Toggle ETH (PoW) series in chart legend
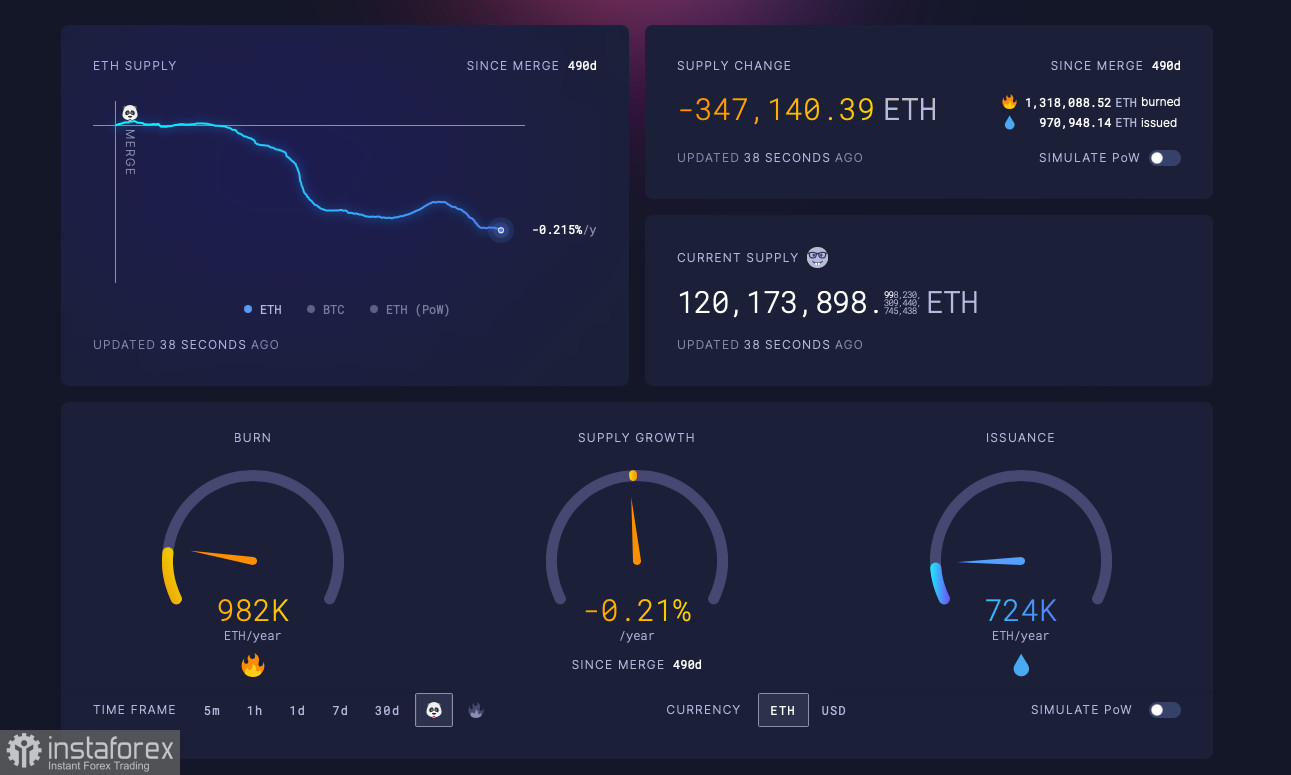 pos(410,310)
